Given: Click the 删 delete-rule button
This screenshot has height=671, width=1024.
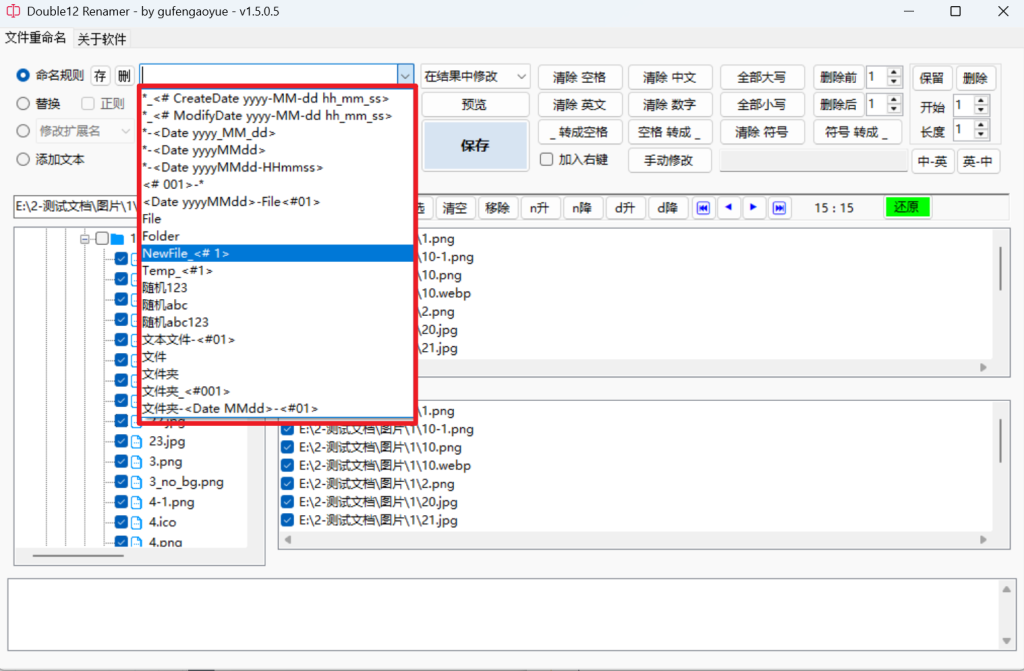Looking at the screenshot, I should (124, 76).
